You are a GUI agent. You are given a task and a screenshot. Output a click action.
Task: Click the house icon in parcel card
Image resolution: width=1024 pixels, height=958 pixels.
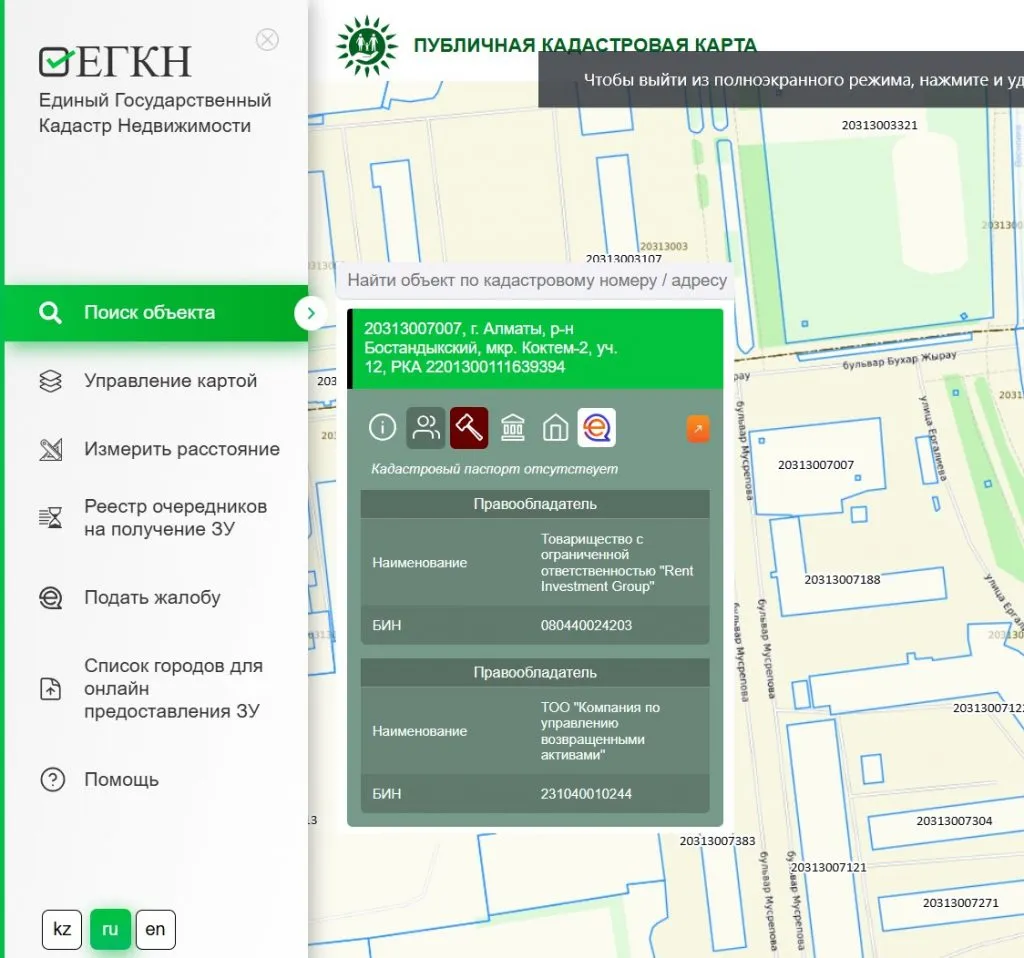click(555, 428)
